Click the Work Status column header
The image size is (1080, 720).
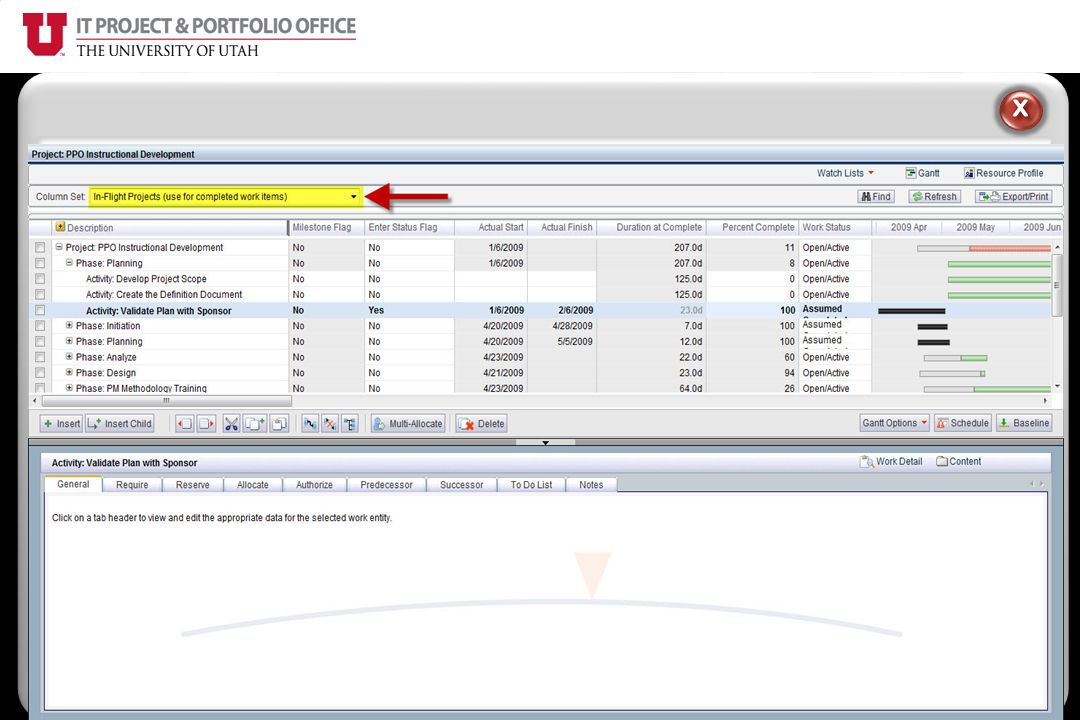[835, 227]
